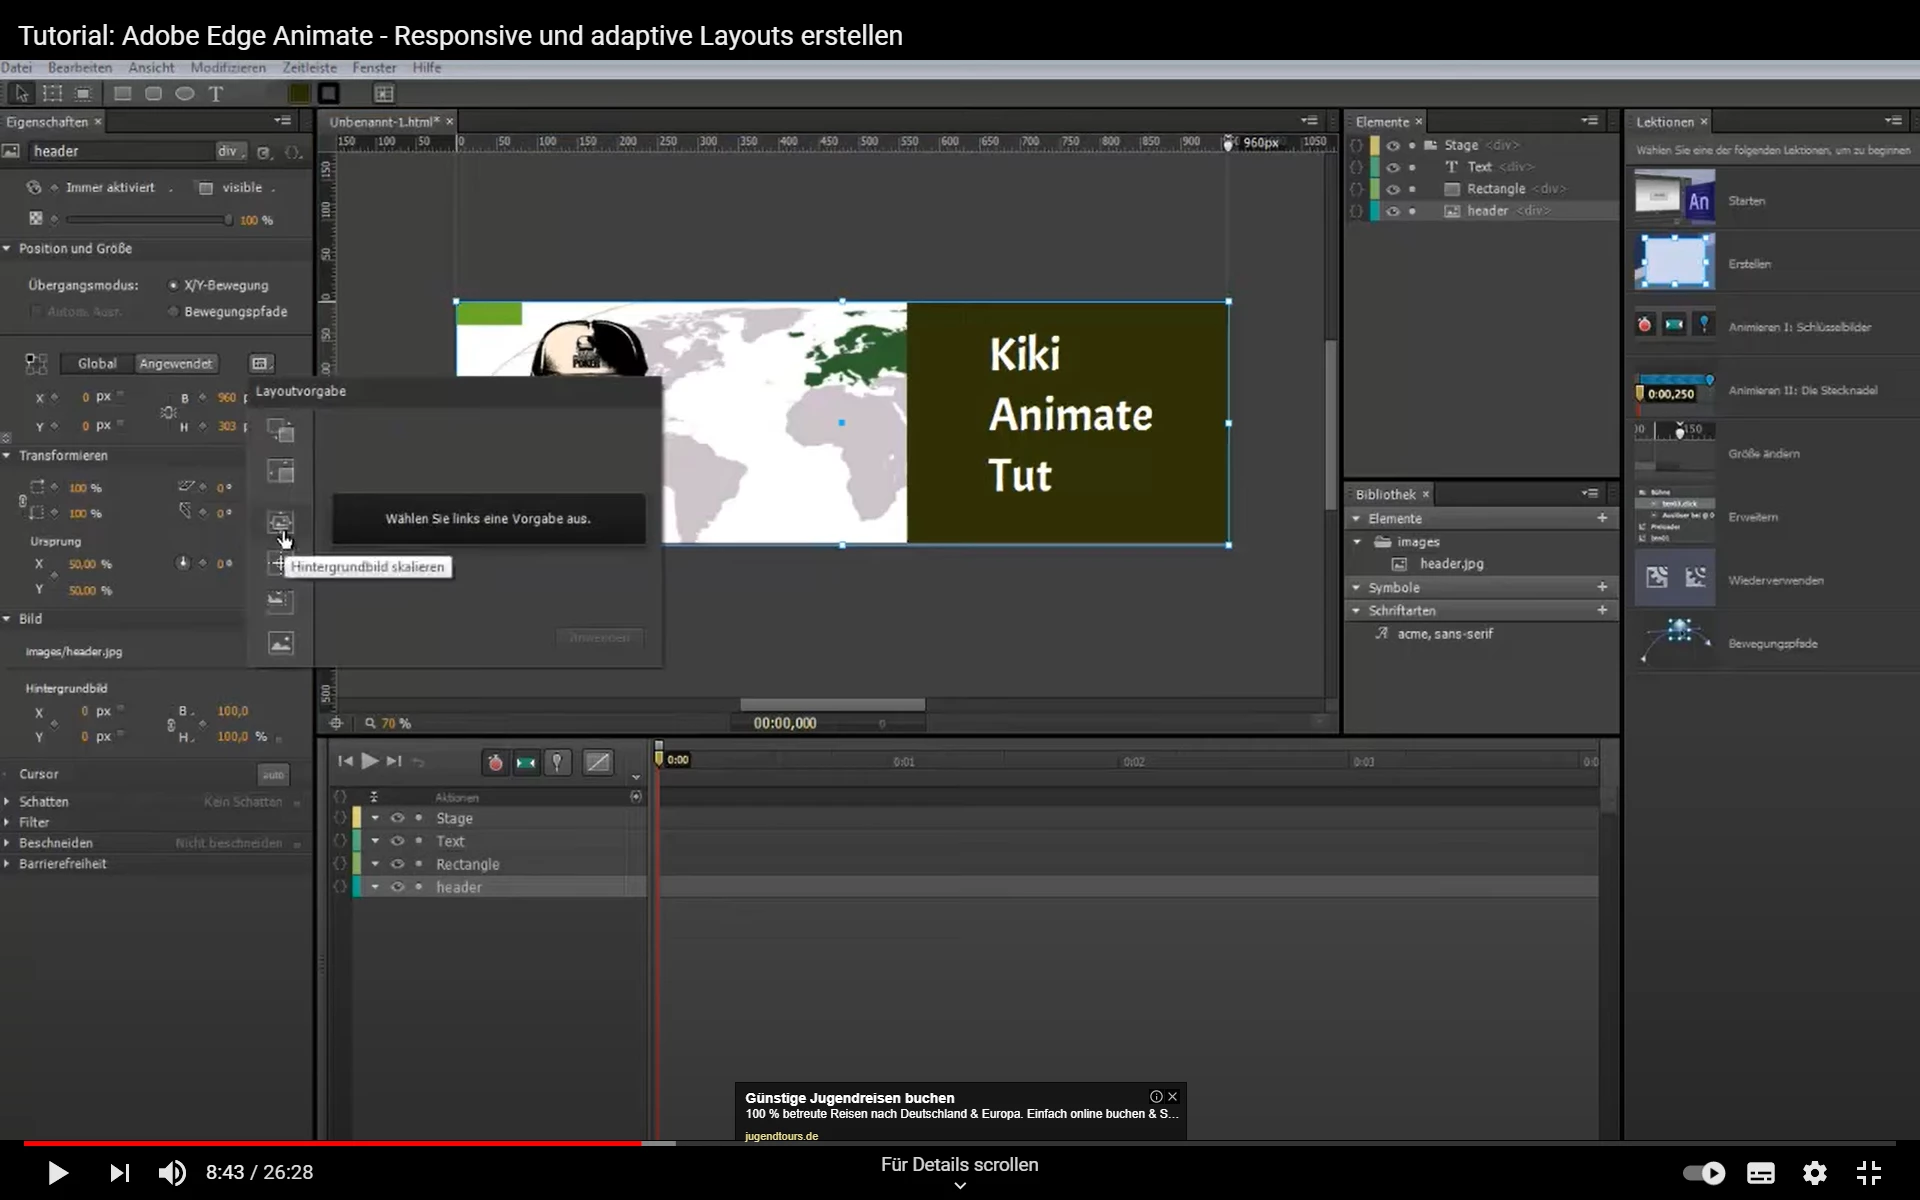Image resolution: width=1920 pixels, height=1200 pixels.
Task: Select the Bewegungspfade radio button
Action: point(173,312)
